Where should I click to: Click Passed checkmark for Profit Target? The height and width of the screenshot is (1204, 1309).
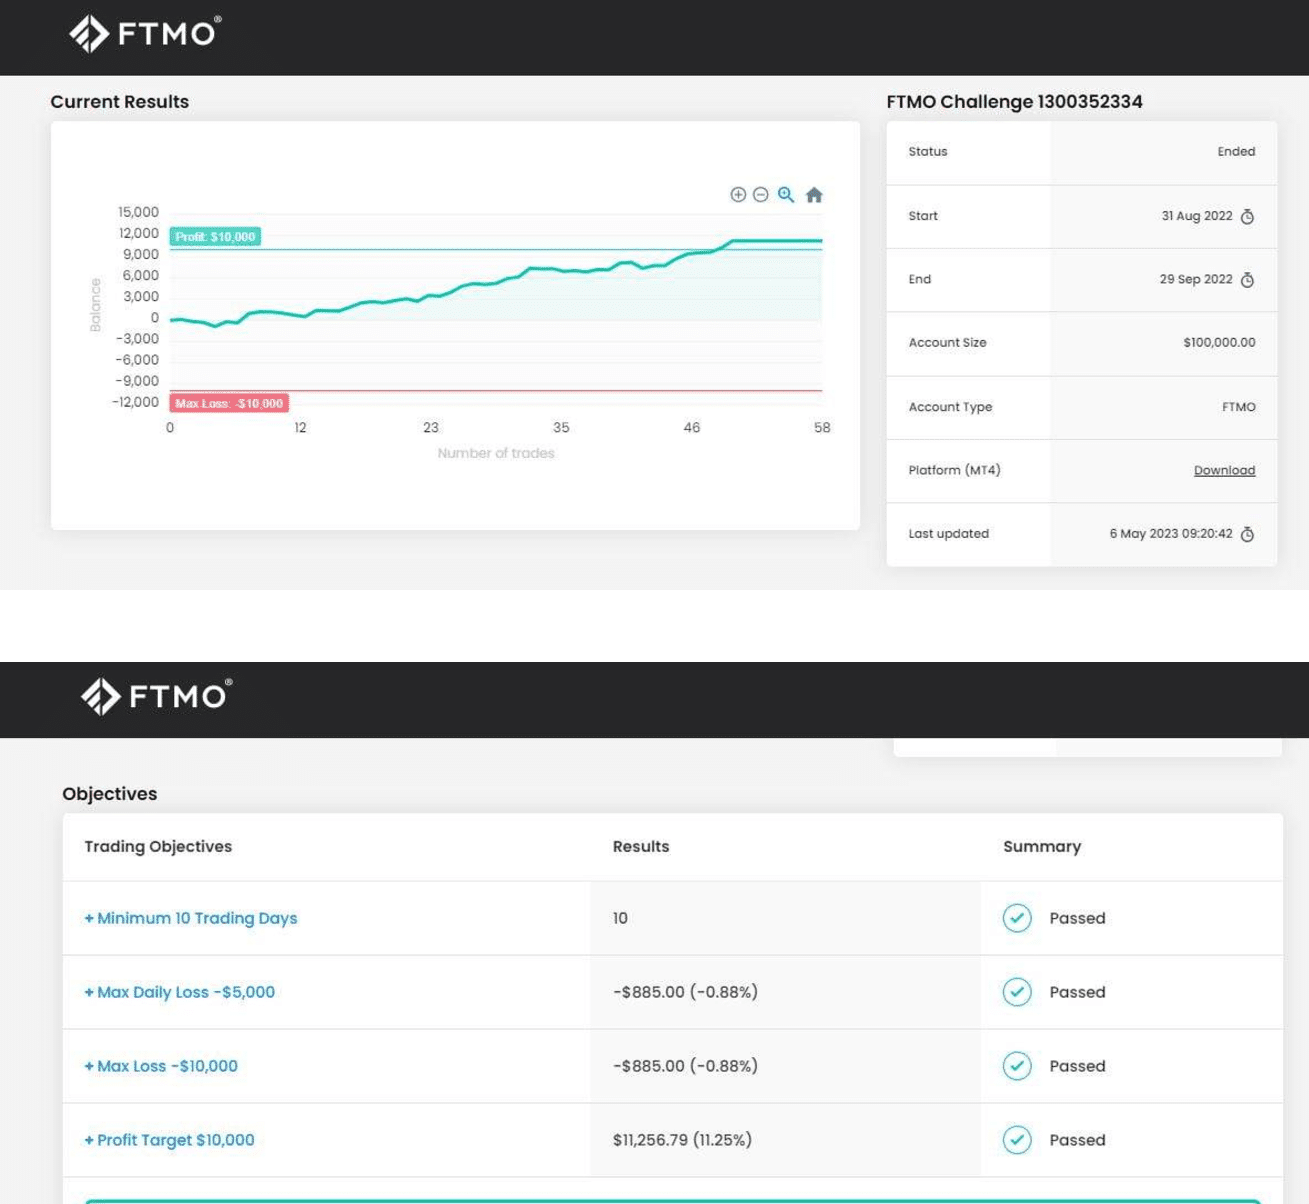coord(1017,1140)
